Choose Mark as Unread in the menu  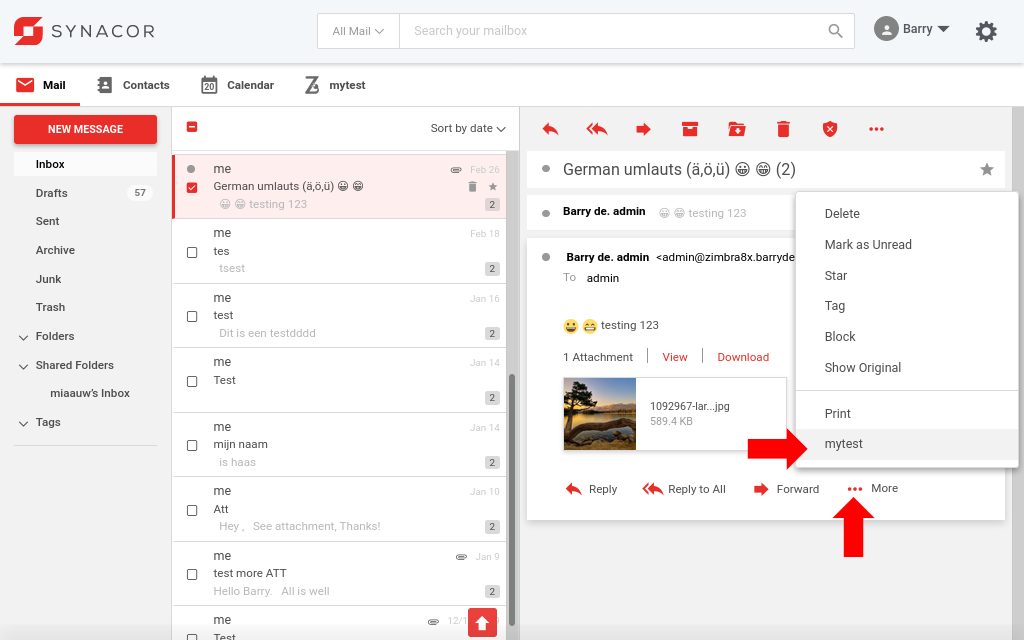pyautogui.click(x=907, y=244)
